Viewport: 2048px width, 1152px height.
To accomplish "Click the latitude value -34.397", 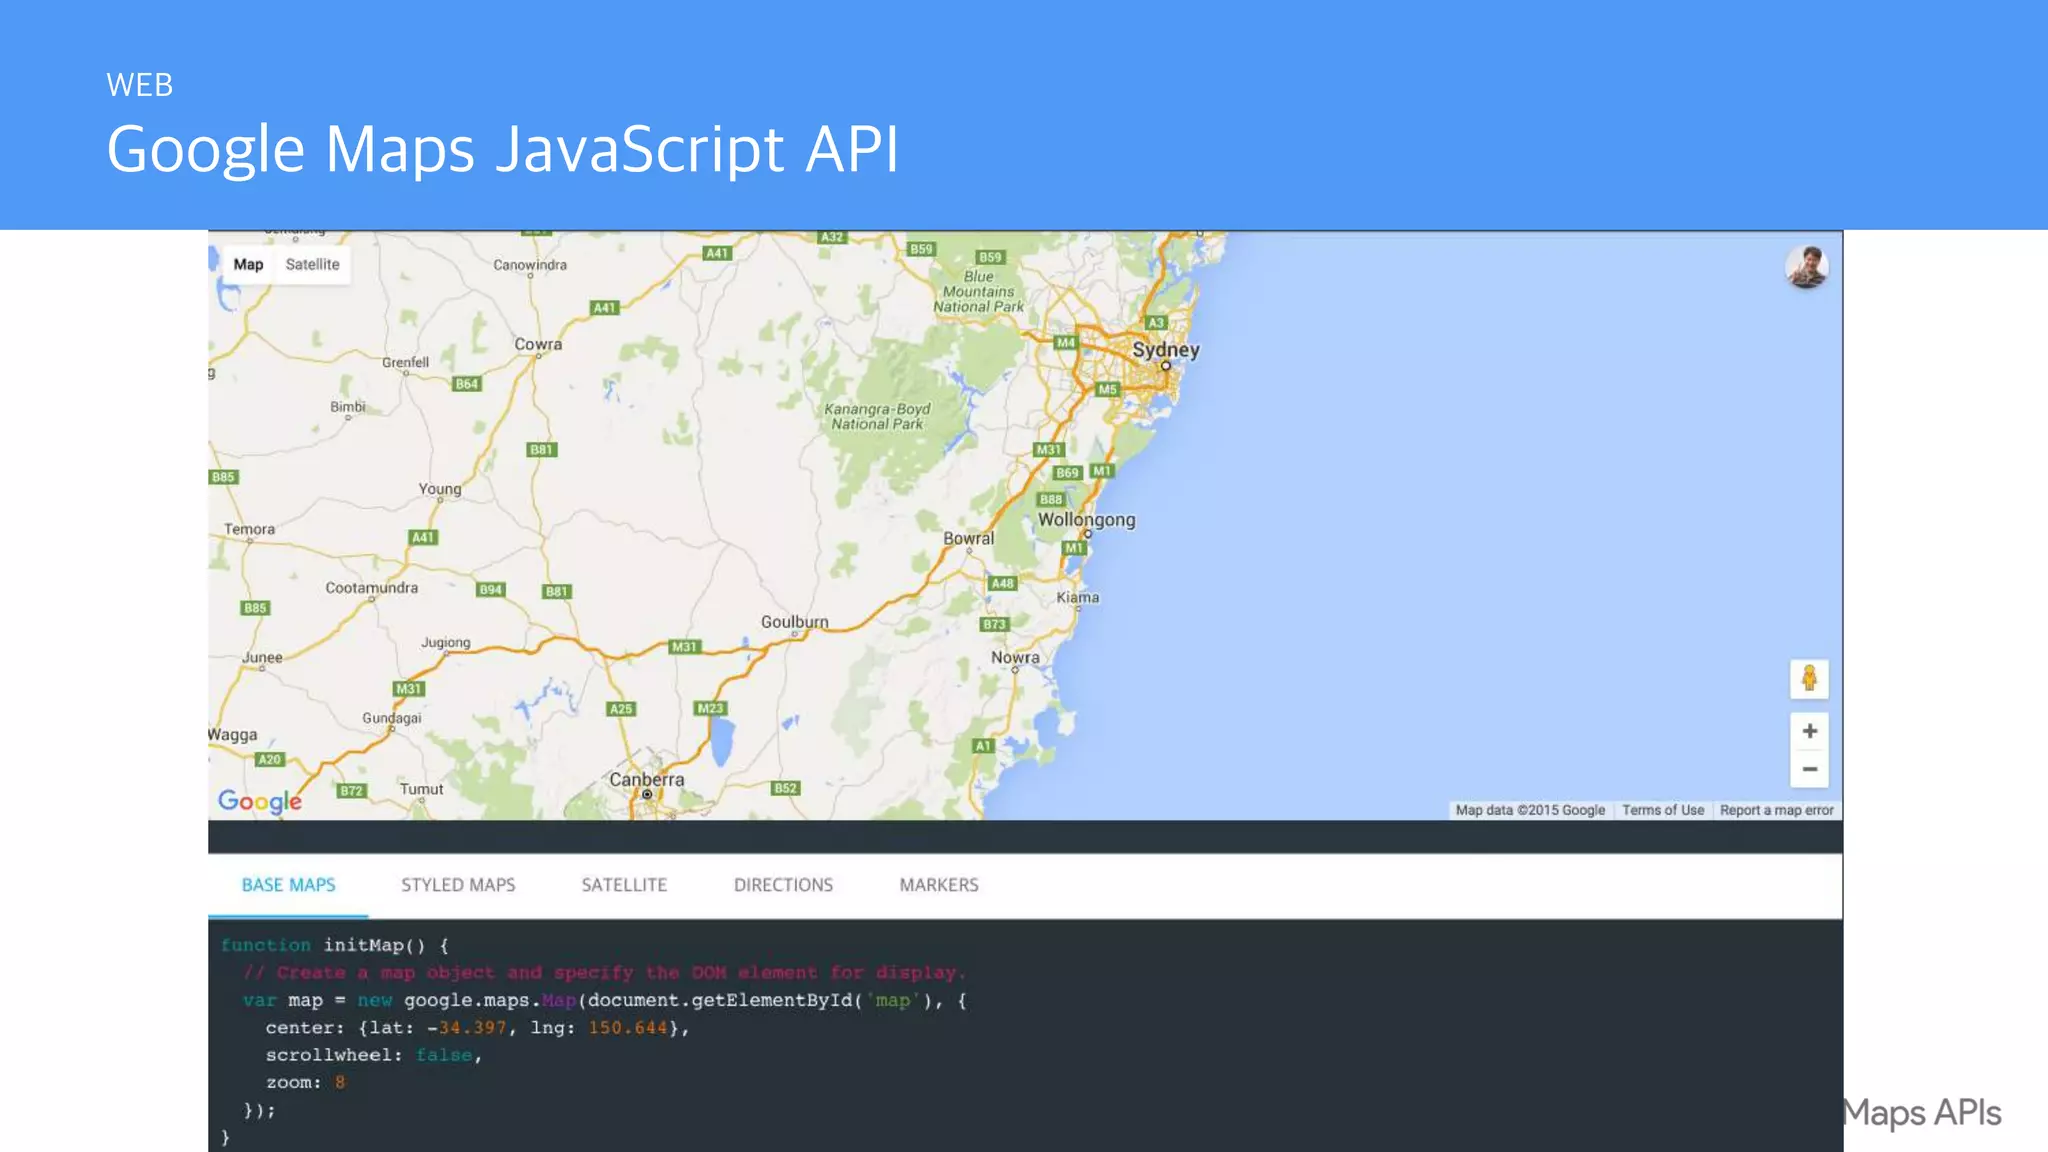I will [467, 1028].
